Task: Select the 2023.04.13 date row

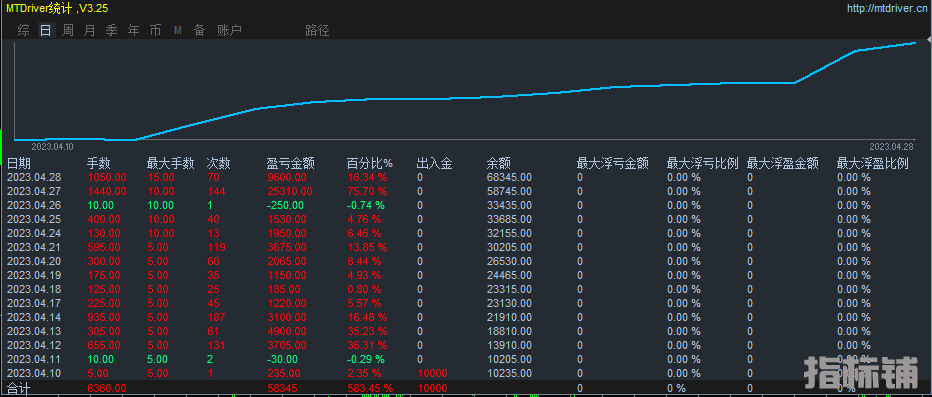Action: tap(34, 331)
